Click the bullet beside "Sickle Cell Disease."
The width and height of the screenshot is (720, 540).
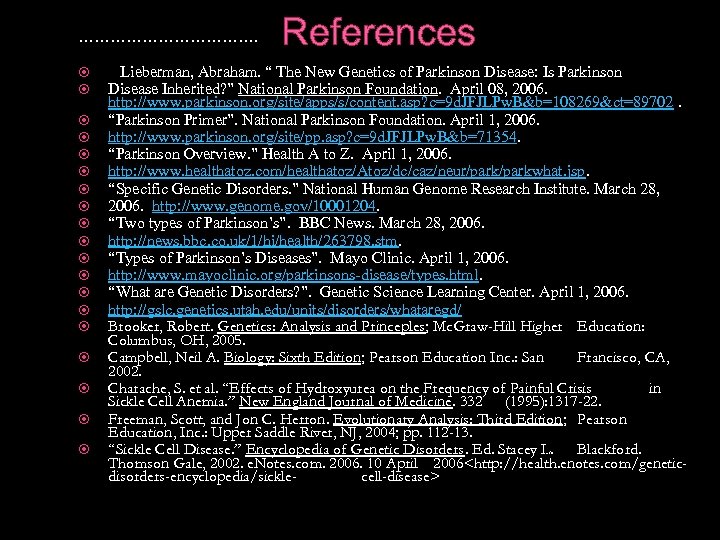coord(84,449)
